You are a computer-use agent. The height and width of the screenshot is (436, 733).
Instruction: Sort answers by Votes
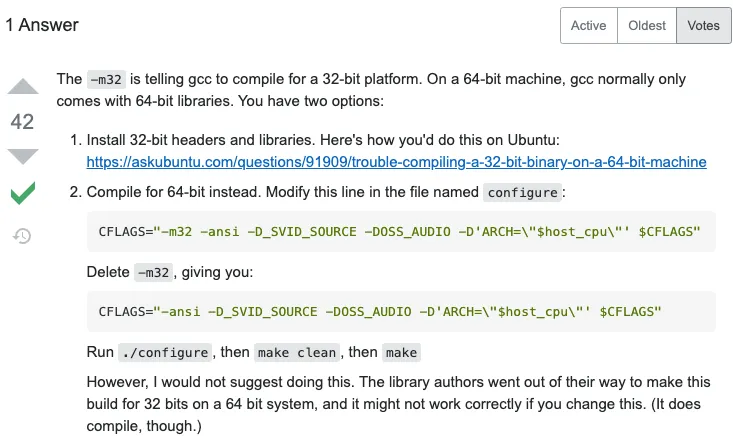point(703,26)
